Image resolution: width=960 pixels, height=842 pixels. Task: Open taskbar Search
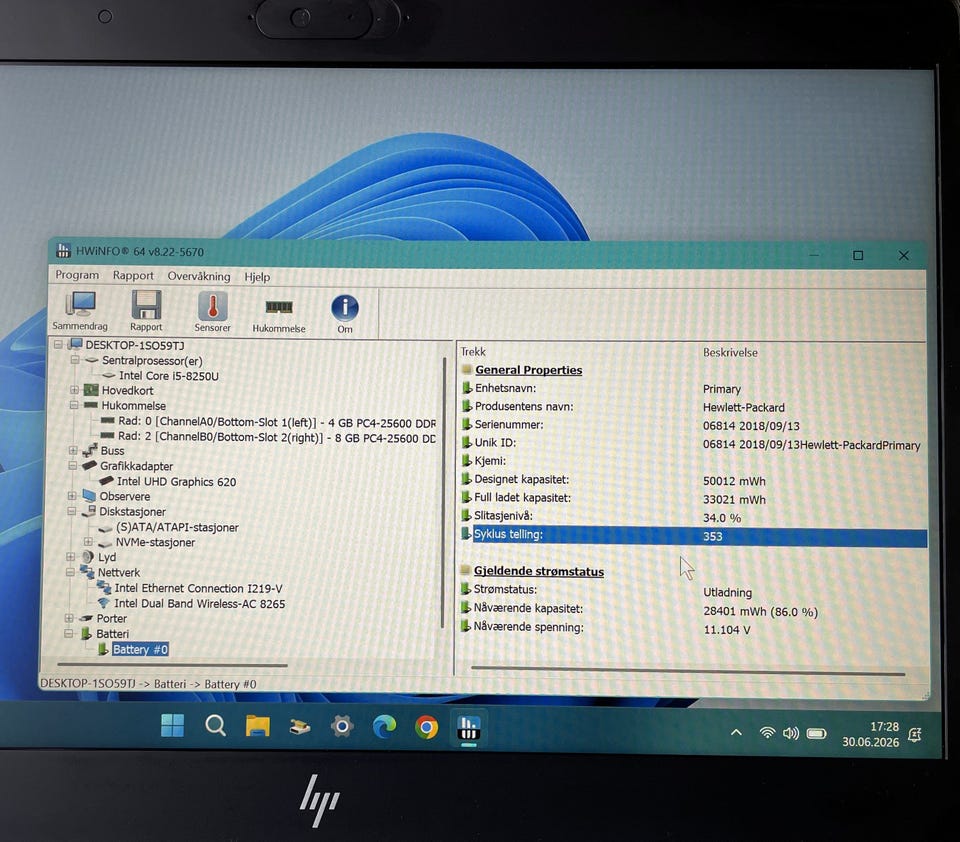[216, 726]
